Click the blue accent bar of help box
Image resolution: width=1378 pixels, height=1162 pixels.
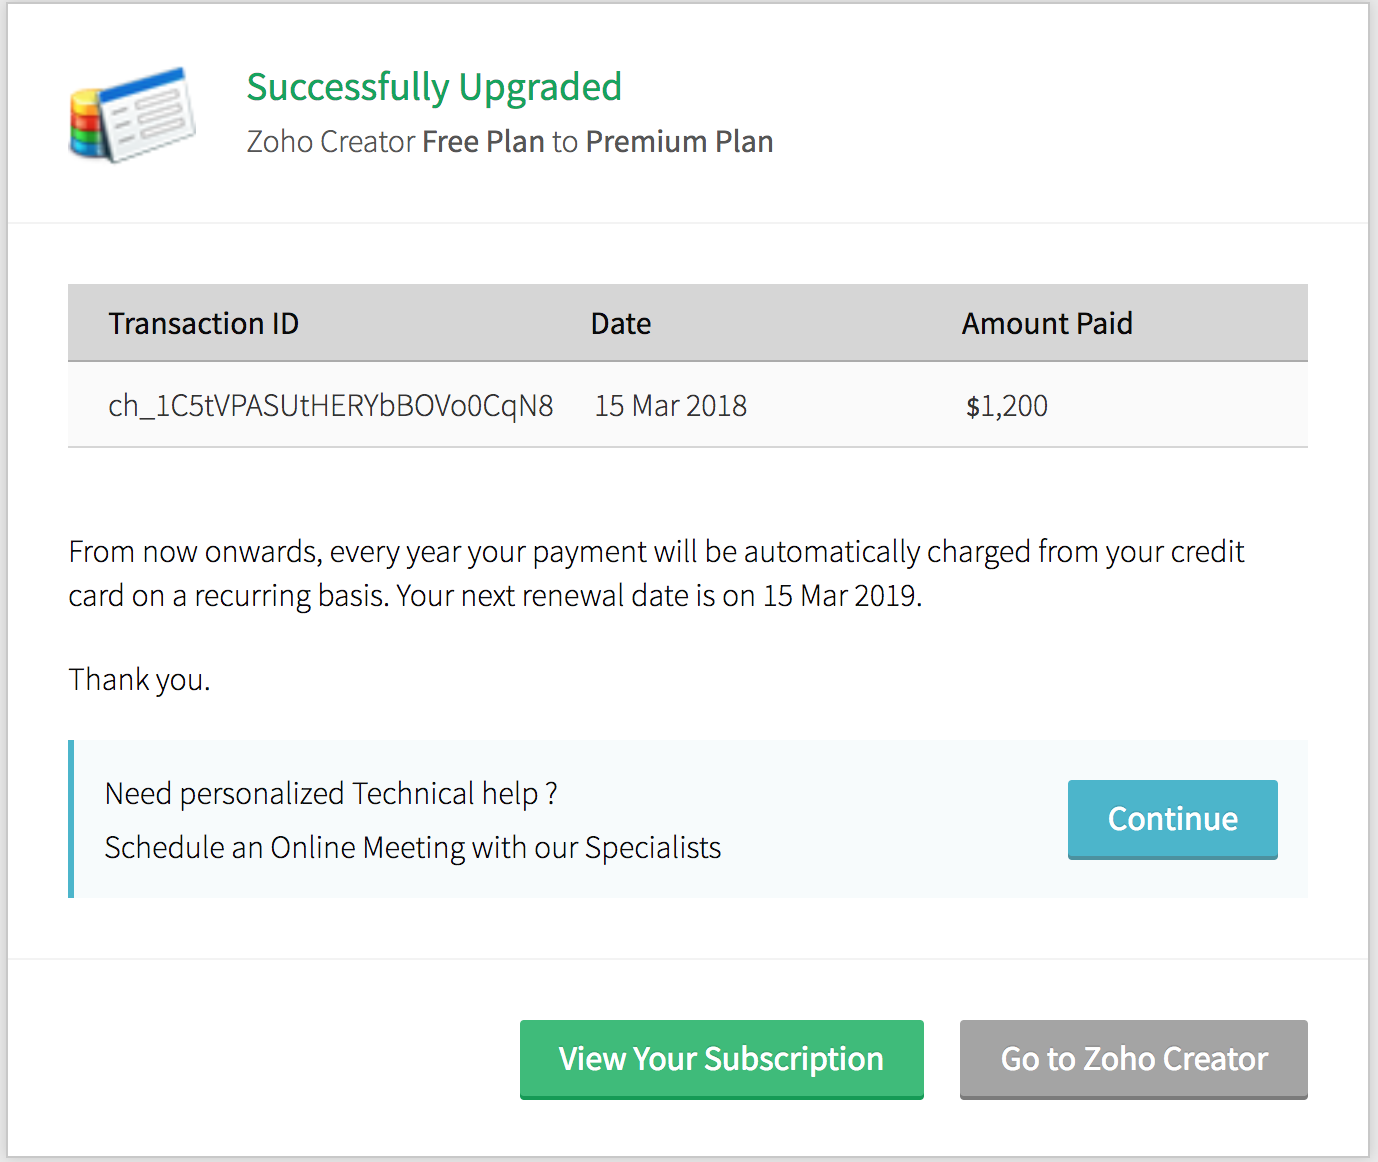[71, 818]
